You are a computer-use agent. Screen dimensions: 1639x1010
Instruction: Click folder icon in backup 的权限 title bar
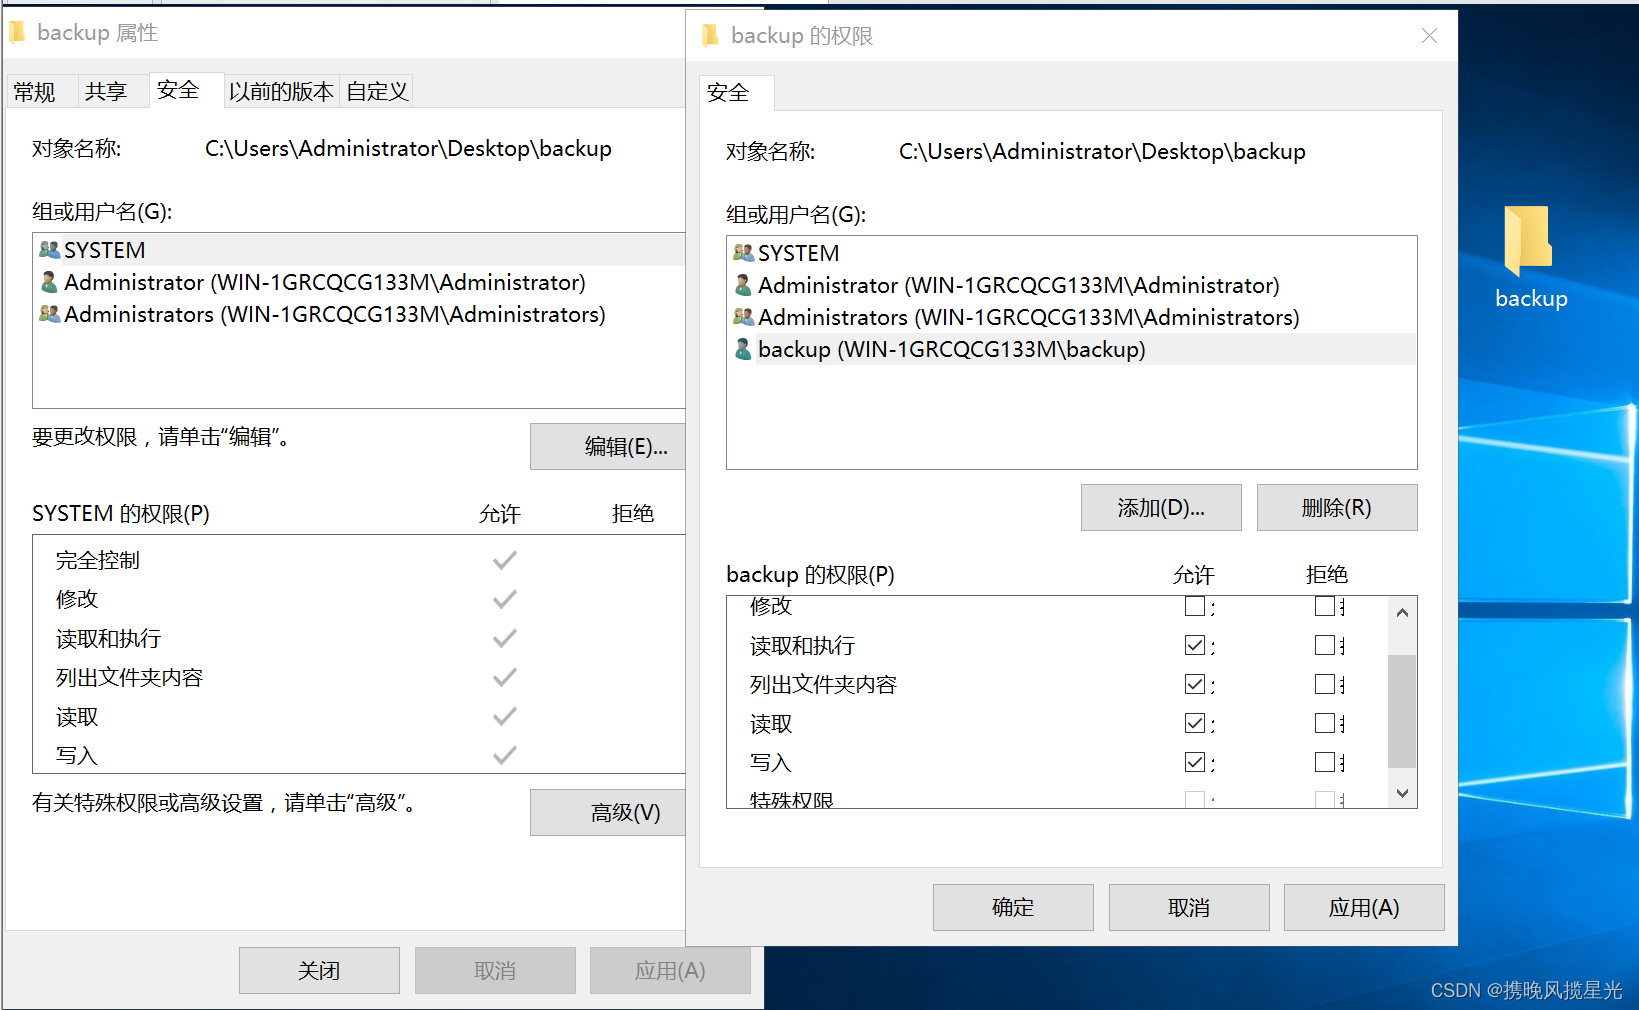(710, 36)
